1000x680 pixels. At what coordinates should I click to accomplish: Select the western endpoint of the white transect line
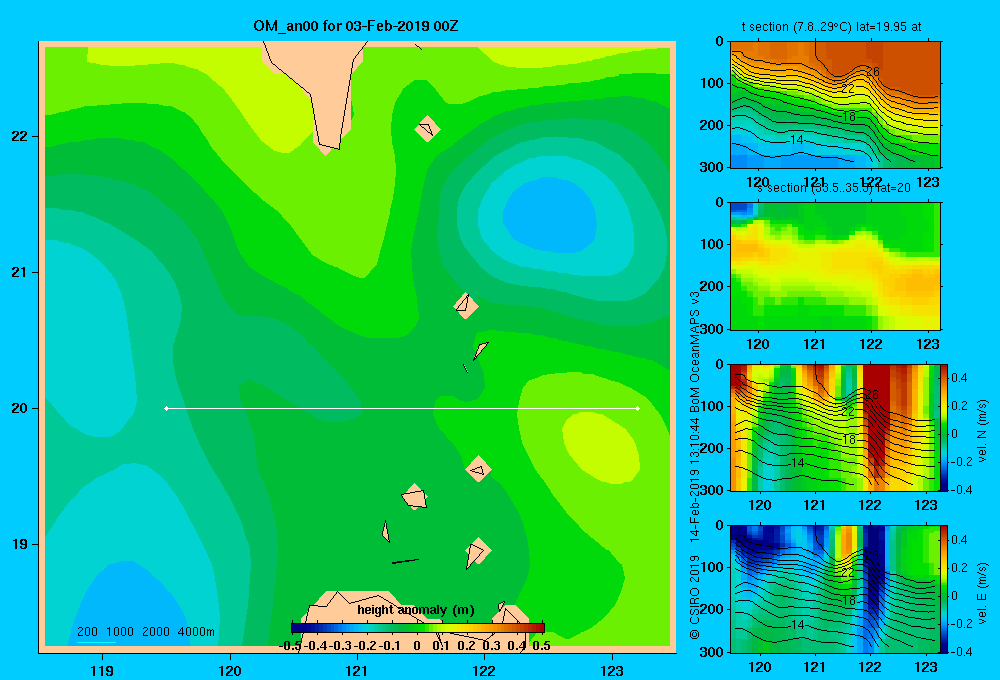pos(166,408)
